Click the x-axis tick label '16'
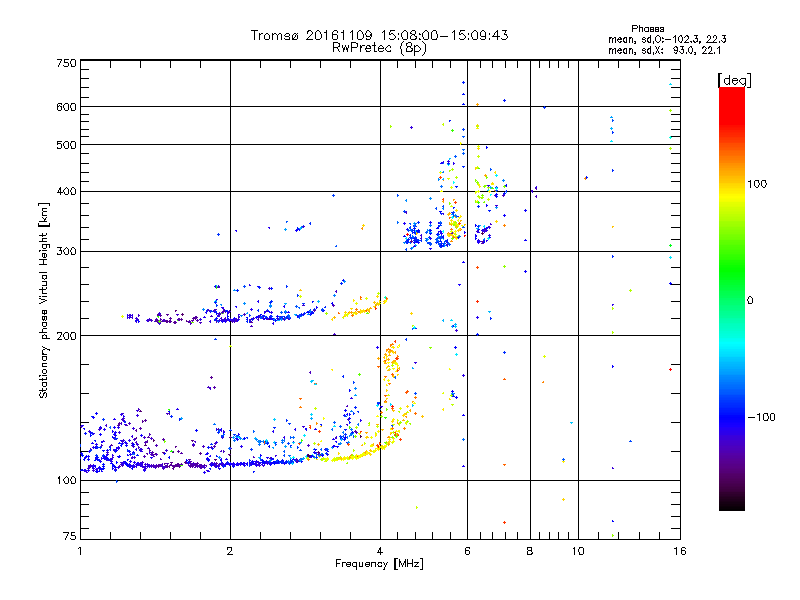The height and width of the screenshot is (600, 800). (680, 551)
